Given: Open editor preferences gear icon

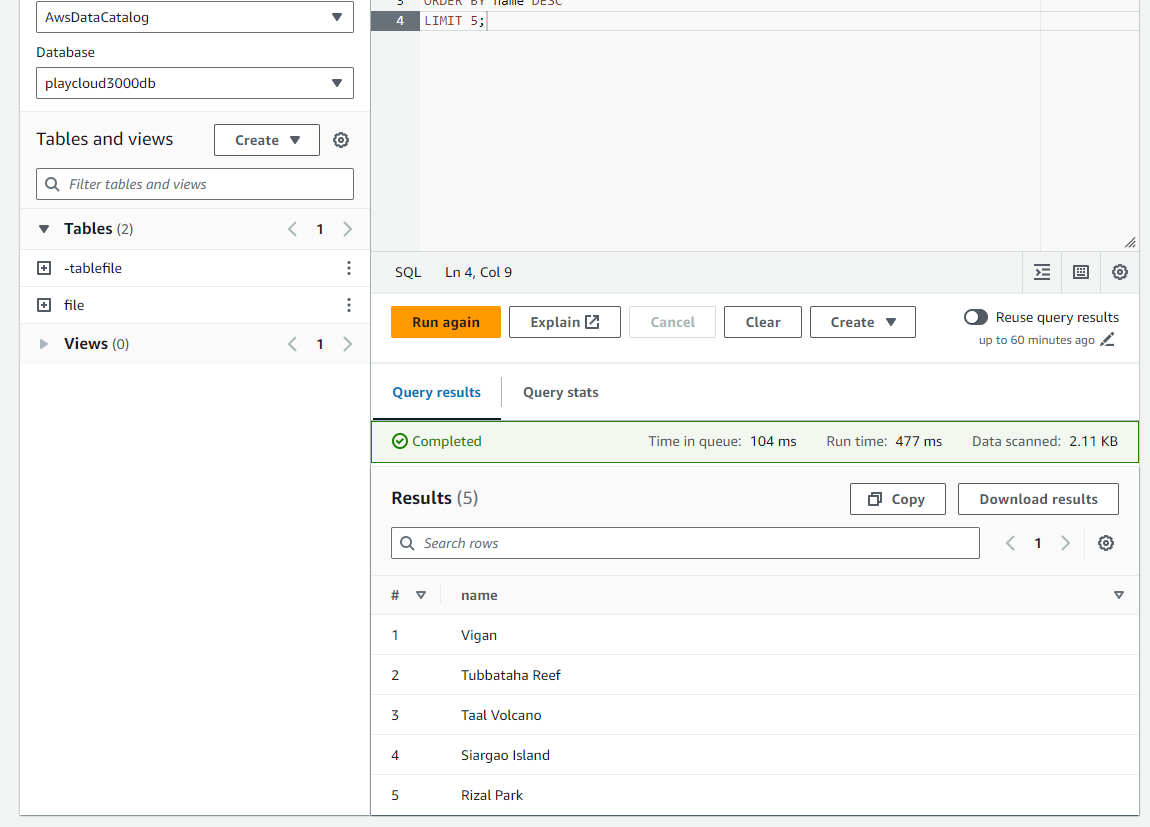Looking at the screenshot, I should coord(1120,272).
